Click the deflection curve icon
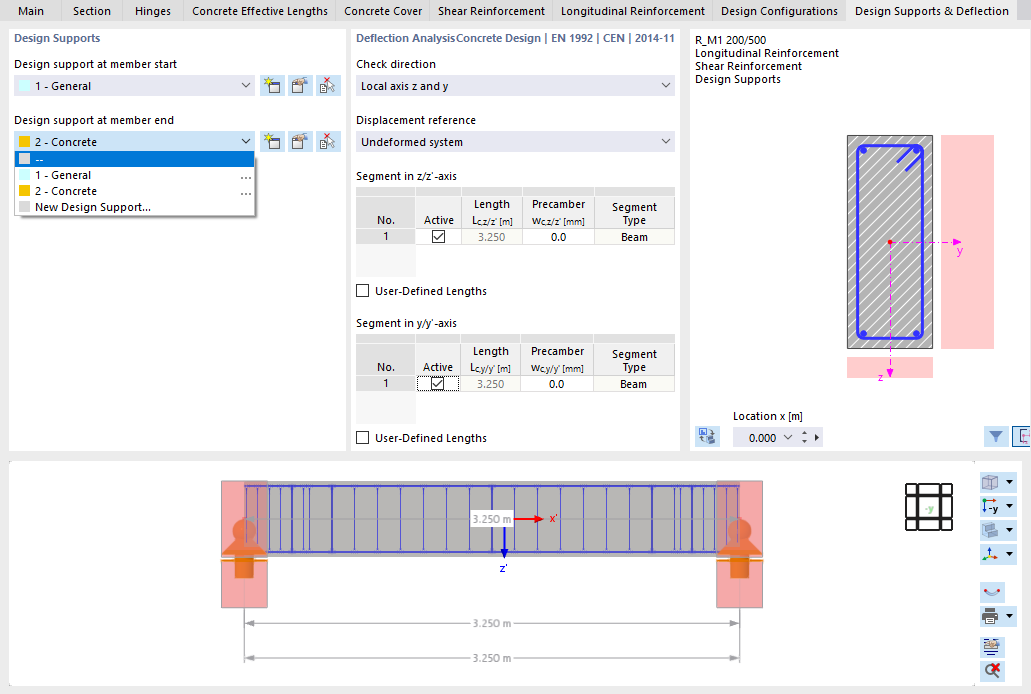Screen dimensions: 1031x694 pos(992,592)
